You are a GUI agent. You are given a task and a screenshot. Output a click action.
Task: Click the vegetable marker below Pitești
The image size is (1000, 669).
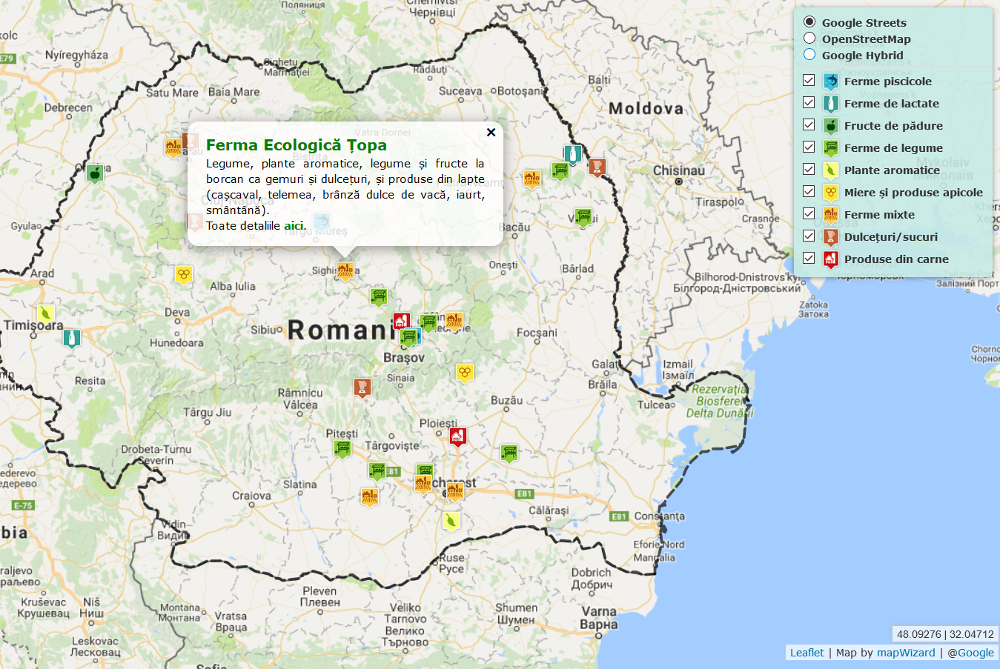pos(342,449)
